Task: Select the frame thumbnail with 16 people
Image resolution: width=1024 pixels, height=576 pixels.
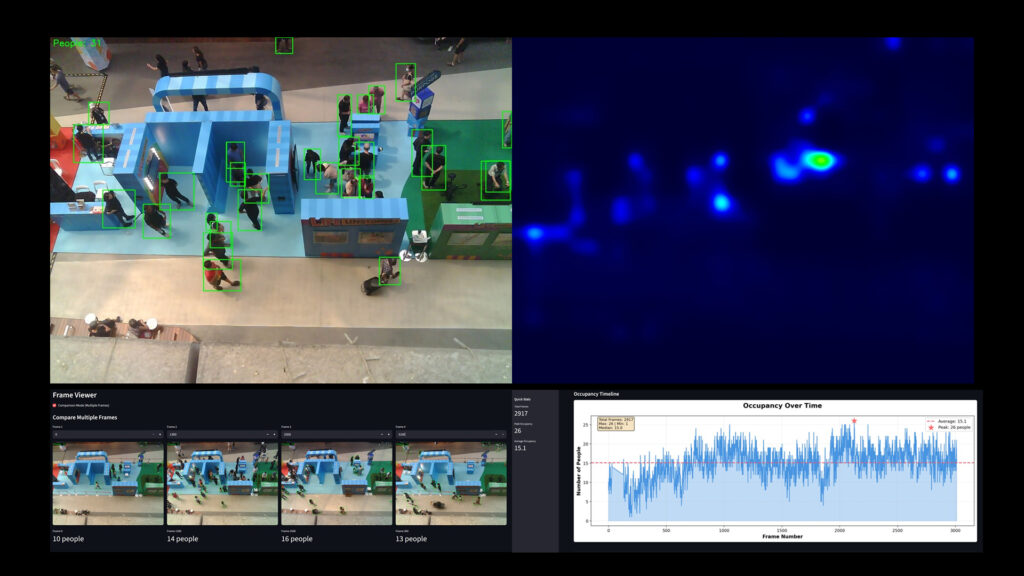Action: [336, 484]
